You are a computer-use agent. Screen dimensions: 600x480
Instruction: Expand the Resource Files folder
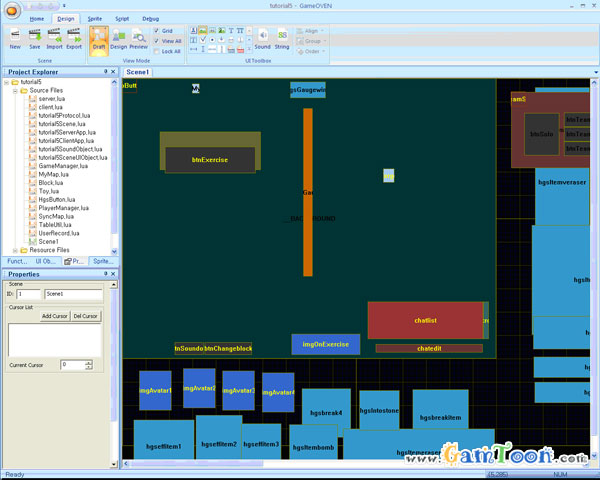[15, 250]
